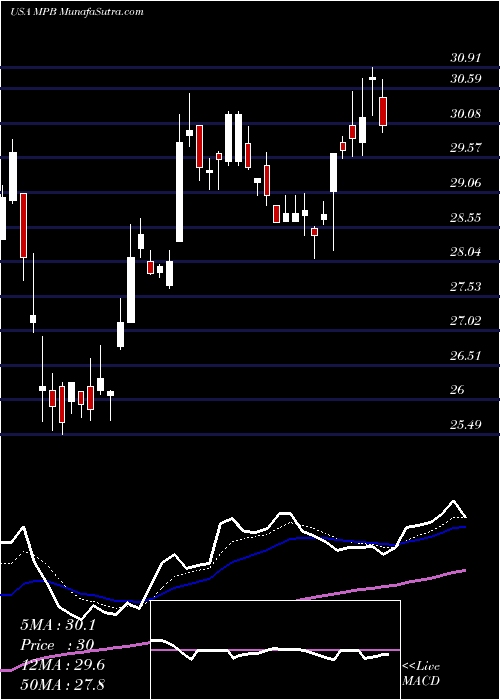The width and height of the screenshot is (500, 700).
Task: Click the Price : 30 readout
Action: point(57,645)
